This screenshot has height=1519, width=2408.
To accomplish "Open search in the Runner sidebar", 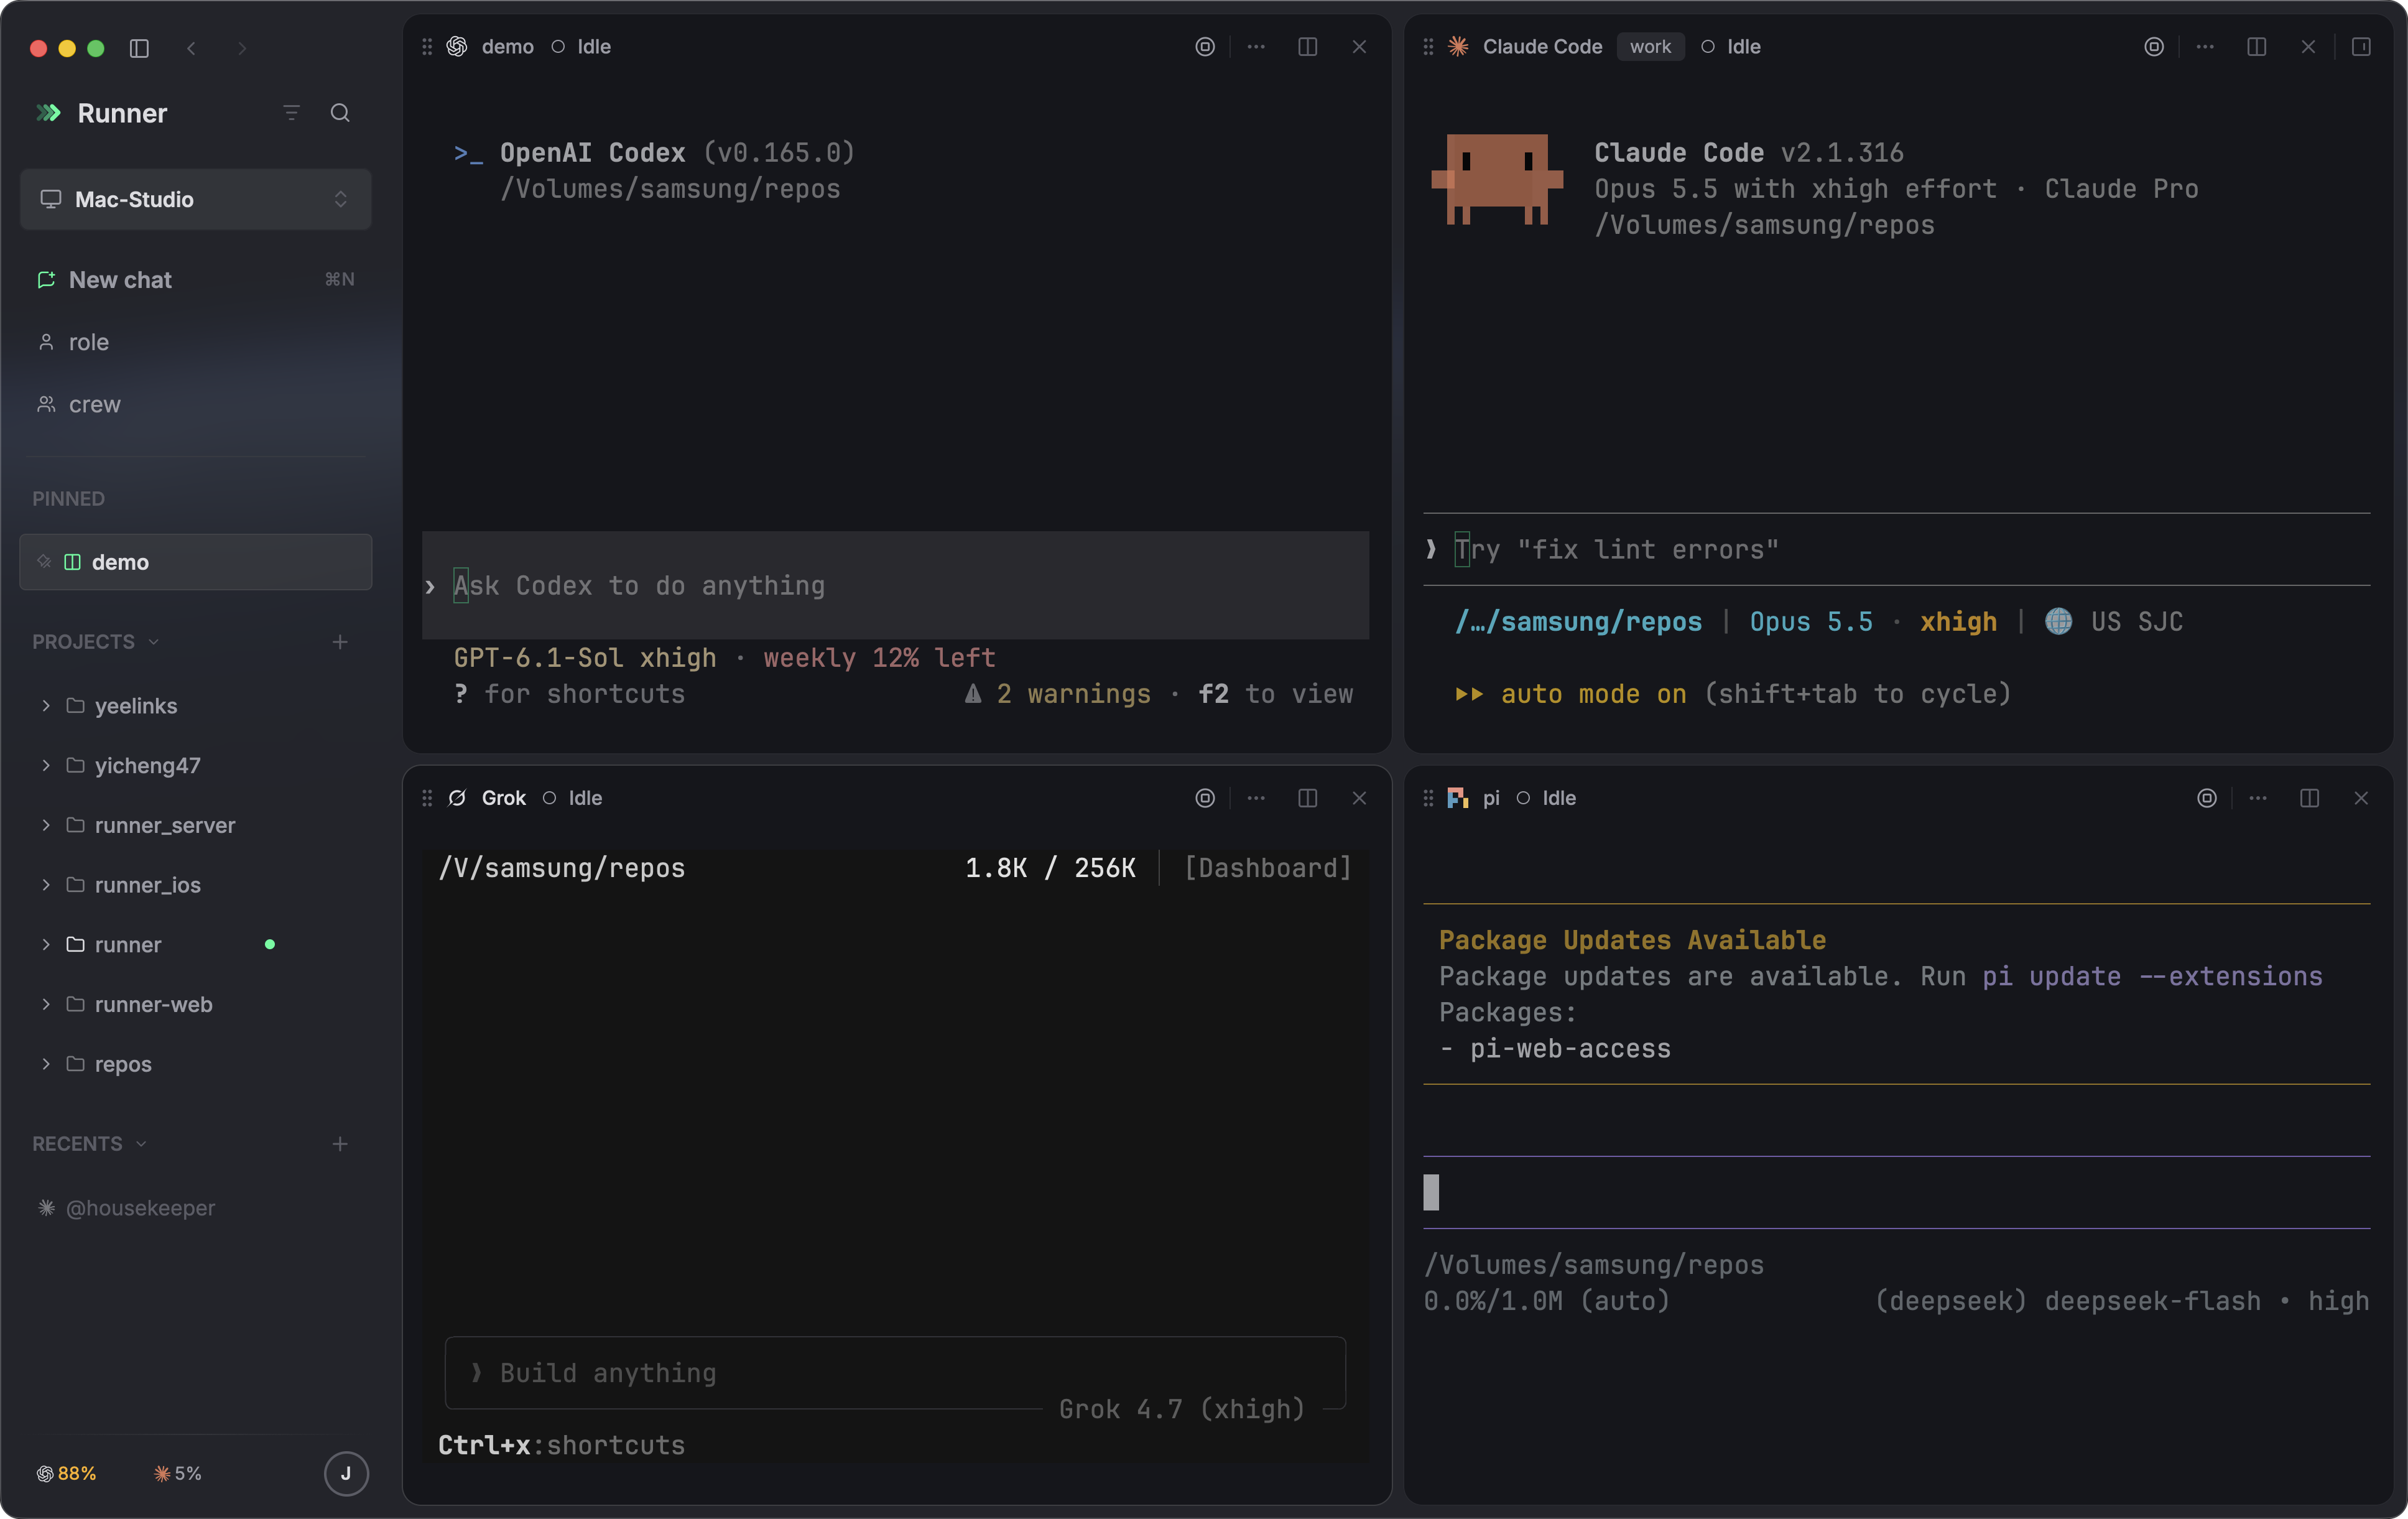I will (x=340, y=113).
